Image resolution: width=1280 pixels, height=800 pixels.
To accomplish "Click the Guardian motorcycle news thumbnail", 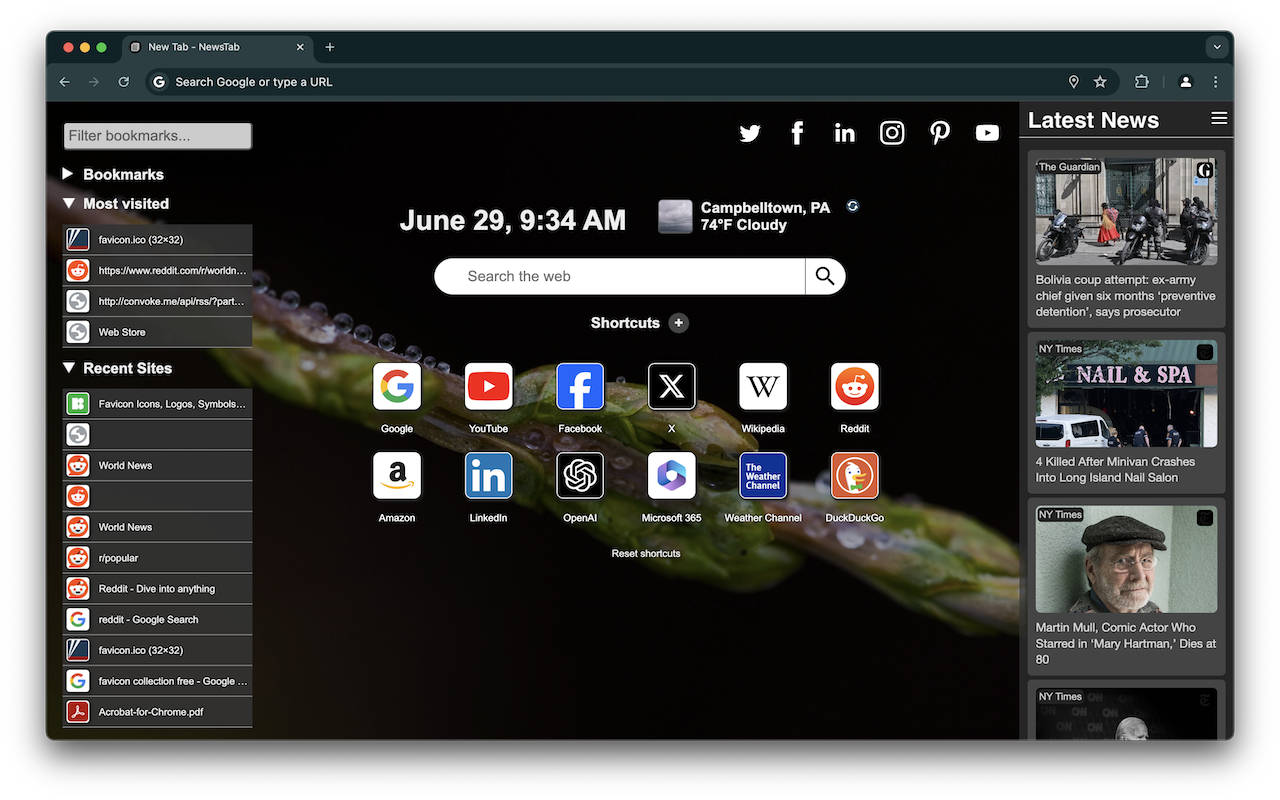I will point(1126,211).
